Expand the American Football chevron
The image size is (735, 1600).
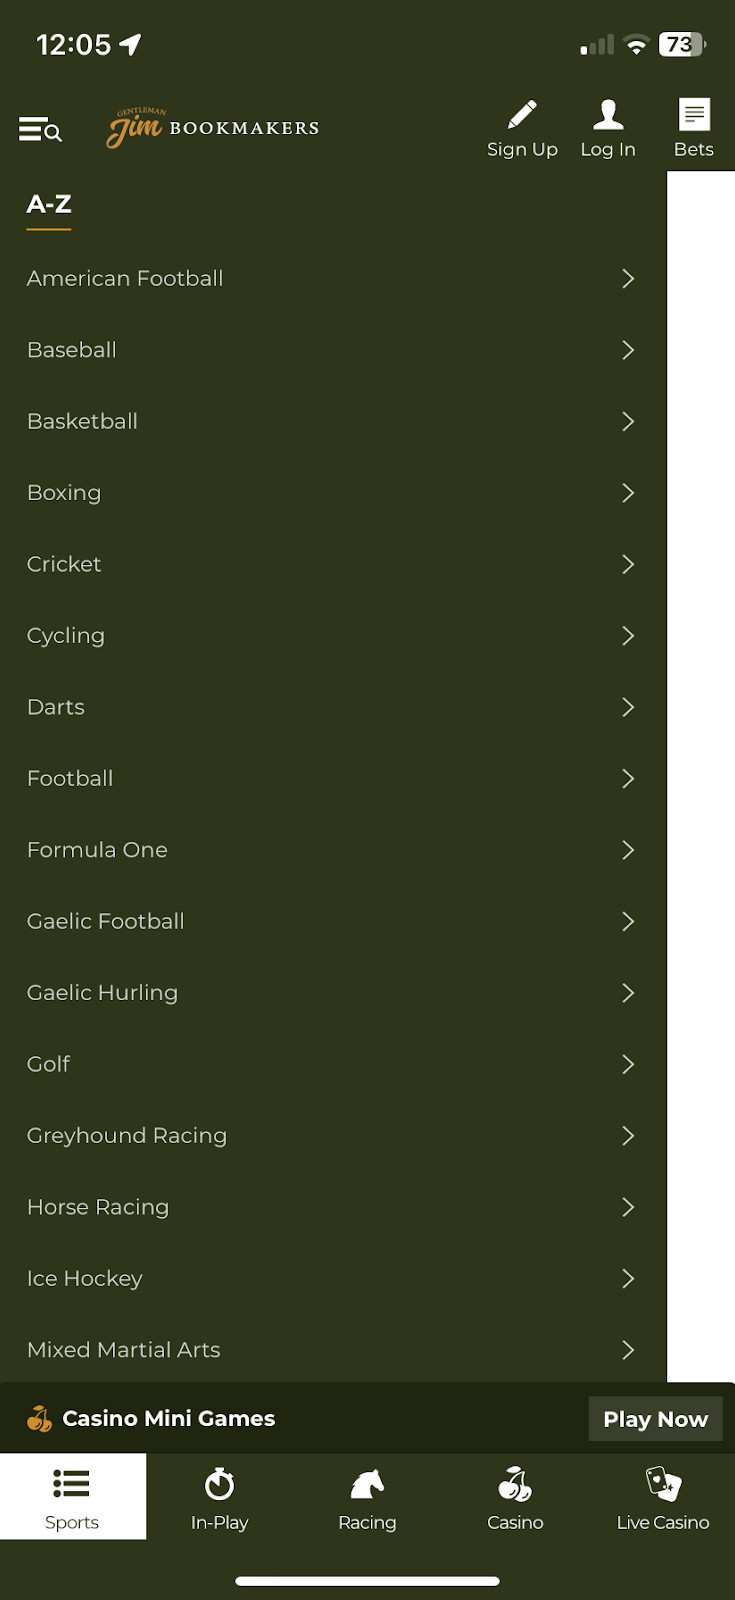[x=628, y=279]
